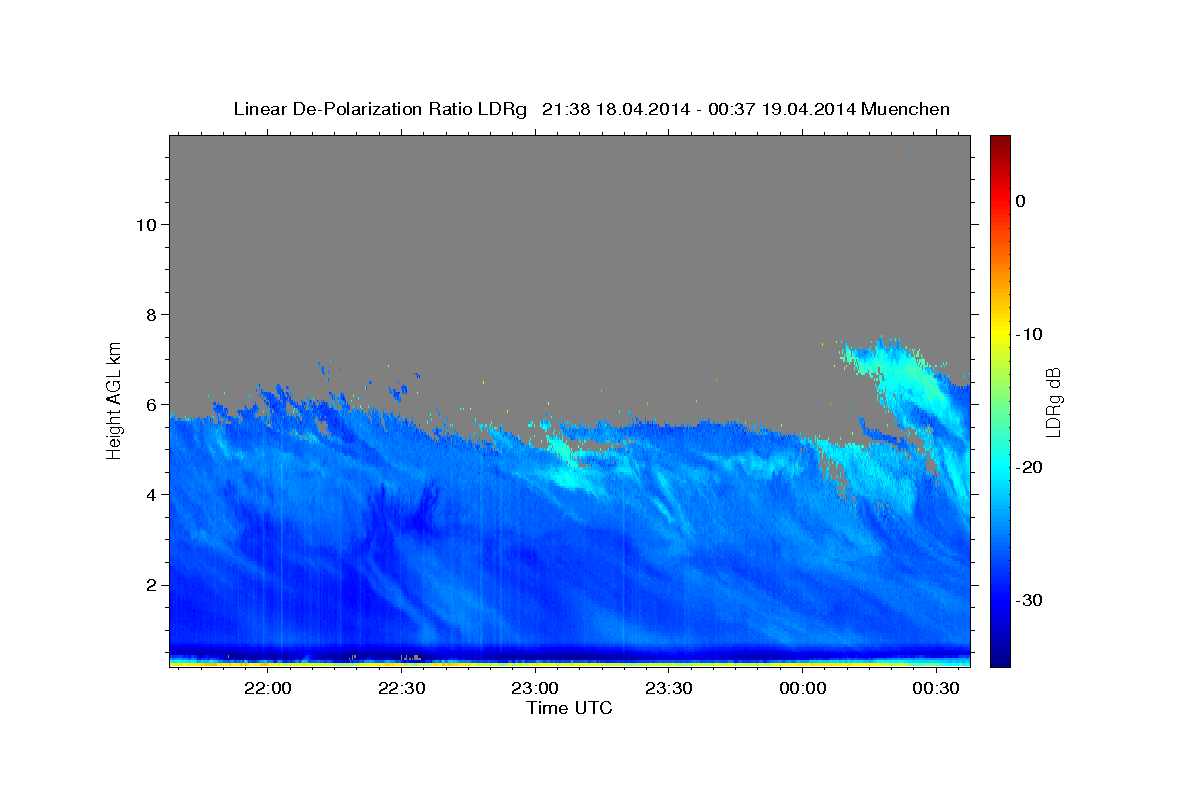Click the "00:37 19.04.2014" end date text

781,109
